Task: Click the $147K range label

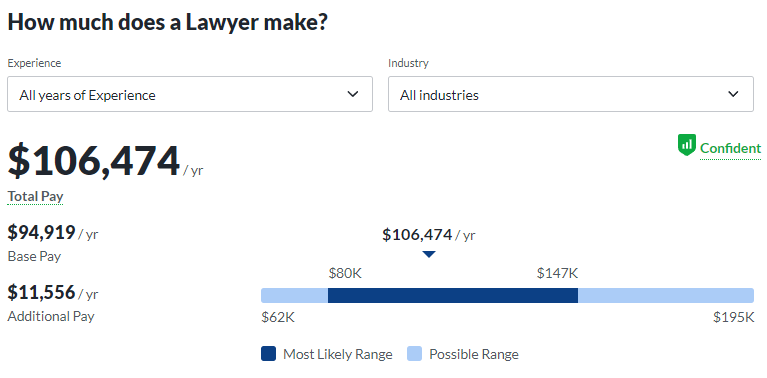Action: tap(558, 273)
